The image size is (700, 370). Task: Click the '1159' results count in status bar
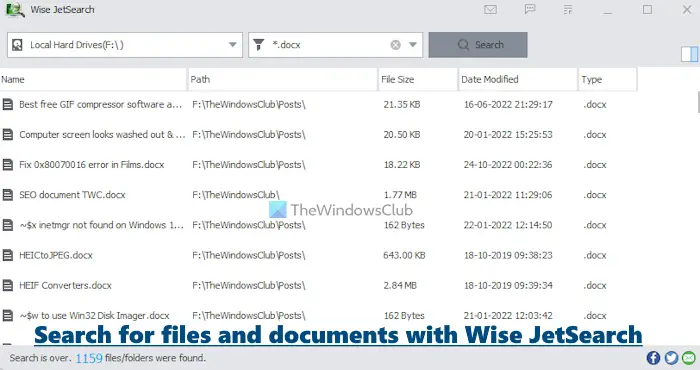[89, 358]
